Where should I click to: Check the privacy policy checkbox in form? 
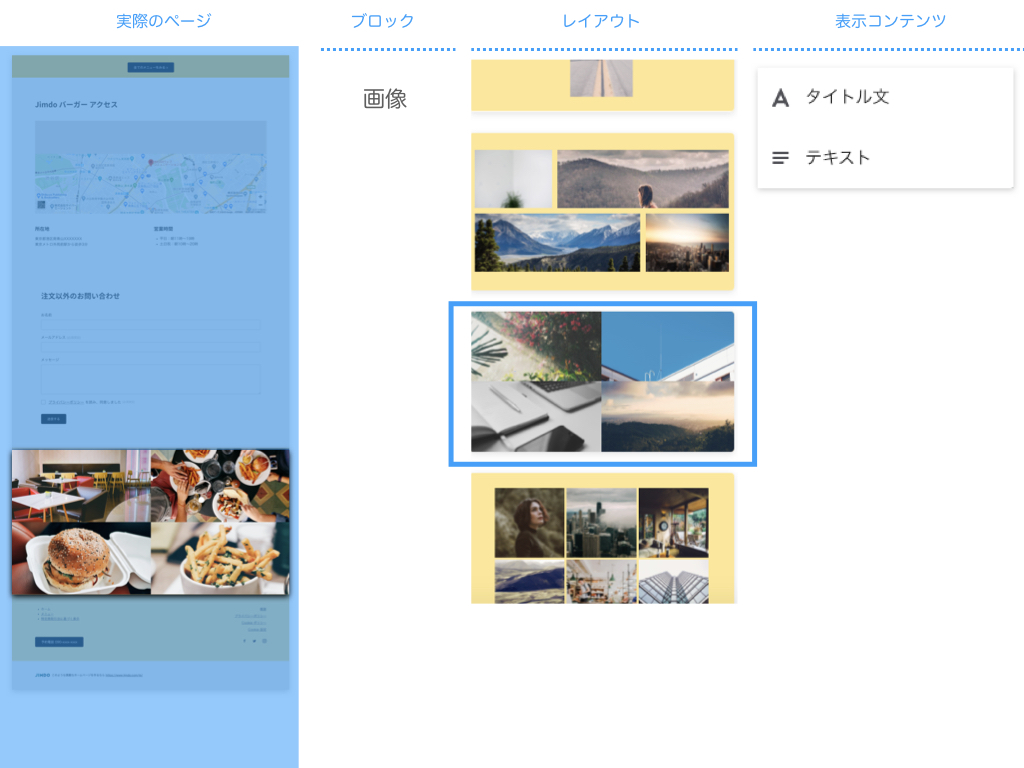(44, 402)
